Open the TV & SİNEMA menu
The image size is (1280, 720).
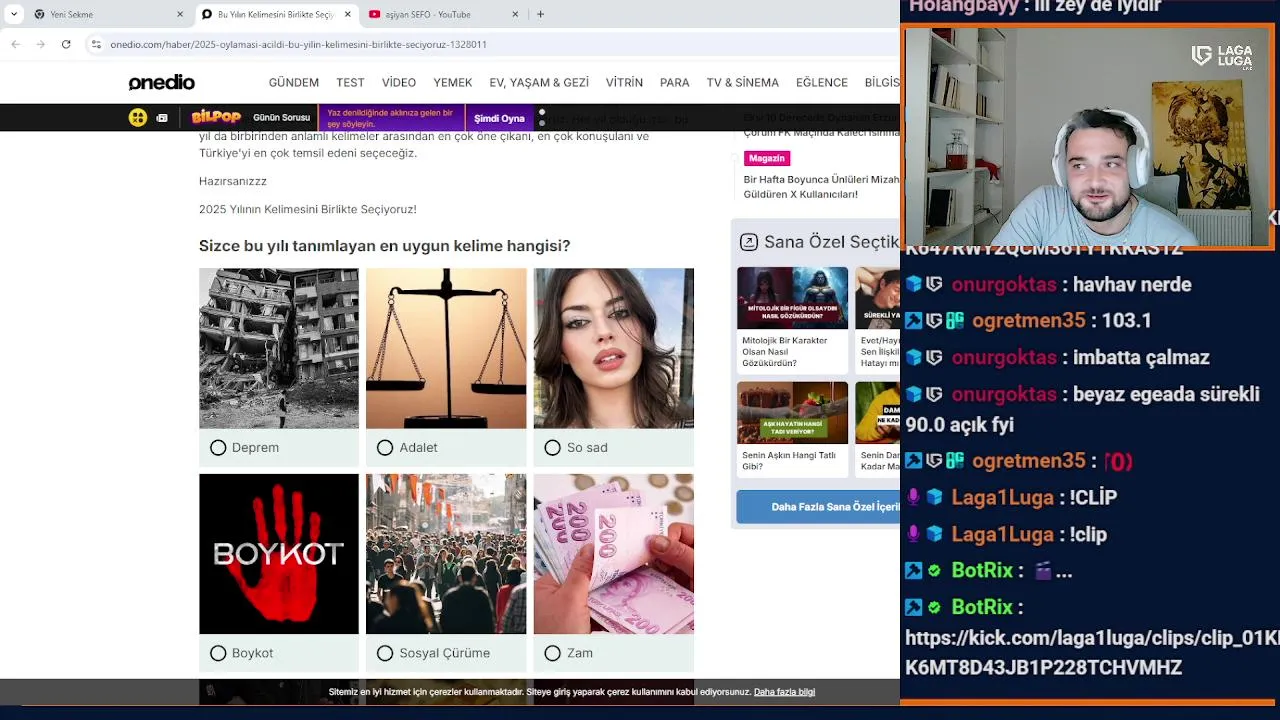[743, 82]
